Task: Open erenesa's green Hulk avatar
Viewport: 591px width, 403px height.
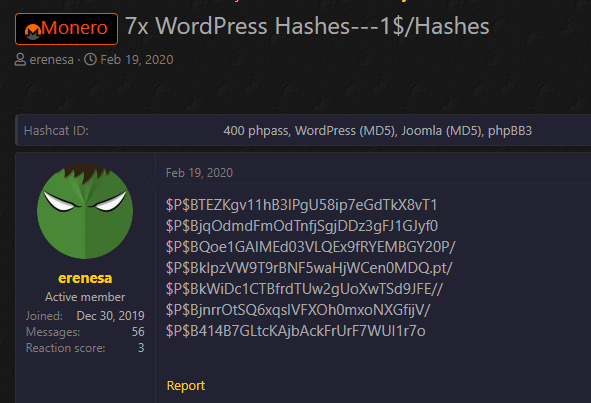Action: [x=85, y=211]
